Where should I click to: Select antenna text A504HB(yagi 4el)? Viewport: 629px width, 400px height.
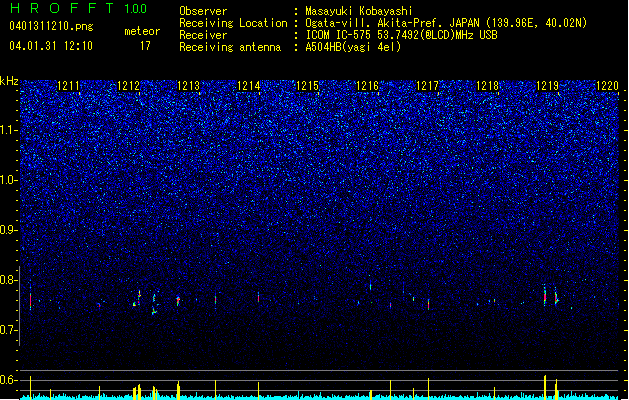353,47
